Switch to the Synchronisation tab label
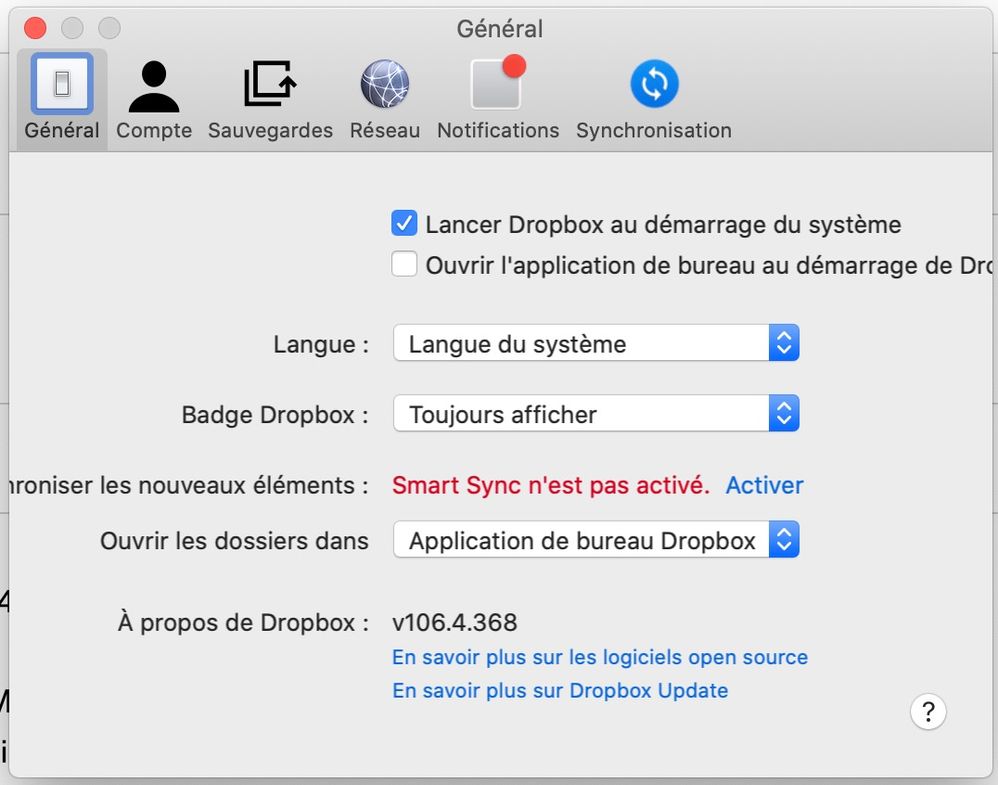Viewport: 998px width, 785px height. coord(654,131)
